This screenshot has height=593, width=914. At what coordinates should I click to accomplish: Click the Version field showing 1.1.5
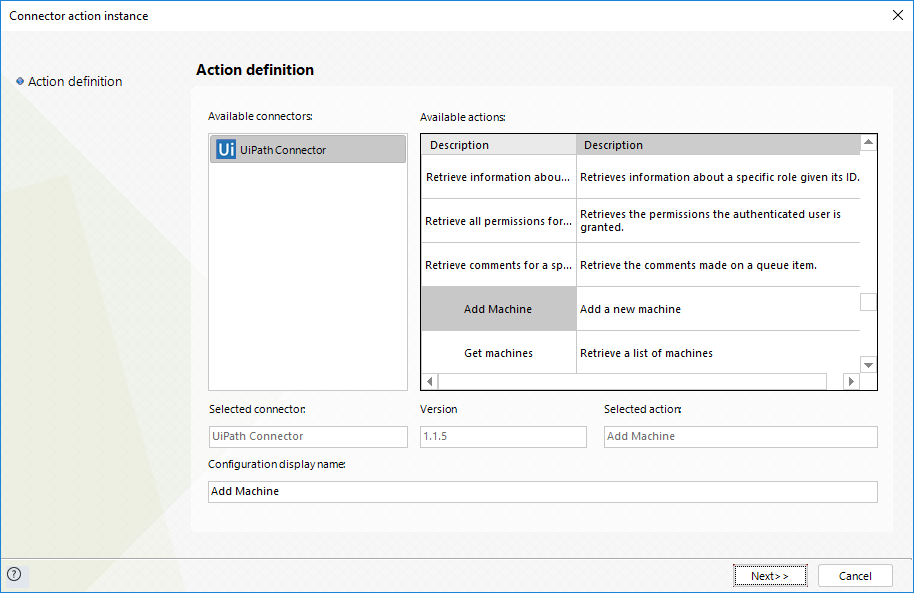(503, 437)
